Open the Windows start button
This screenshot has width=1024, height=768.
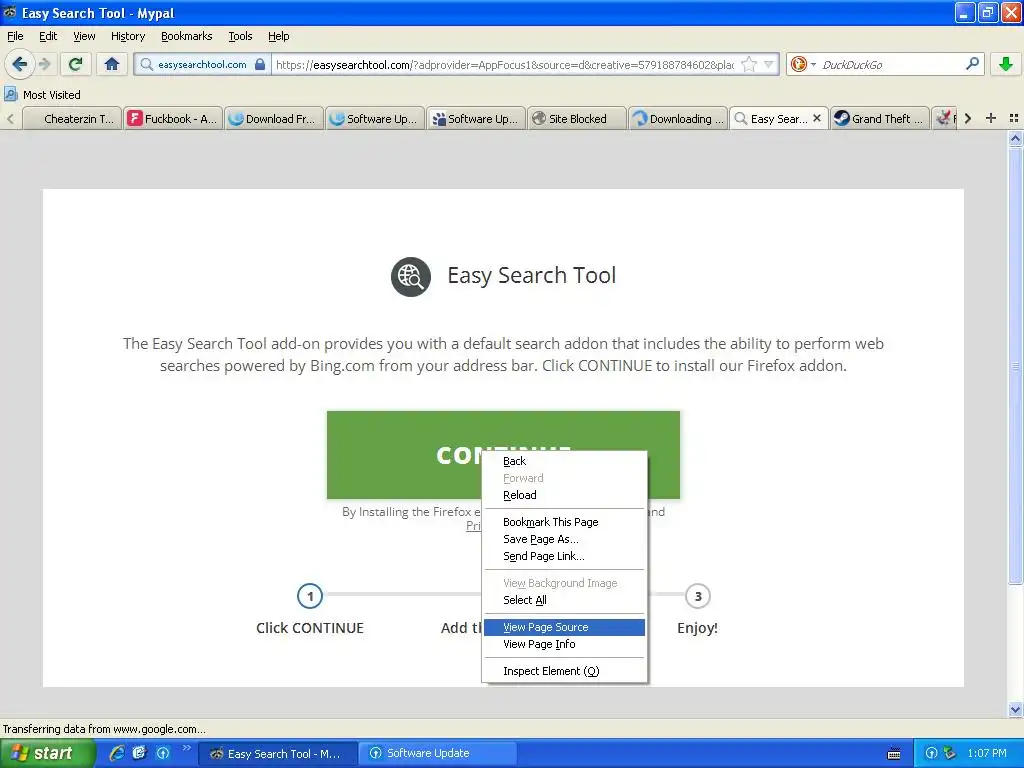[46, 753]
